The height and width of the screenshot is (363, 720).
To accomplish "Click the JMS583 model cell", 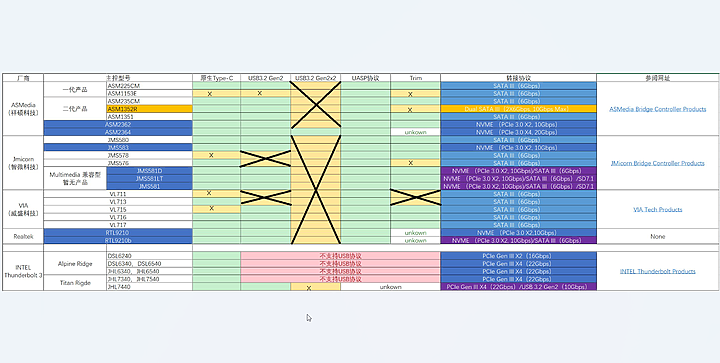I will click(118, 147).
